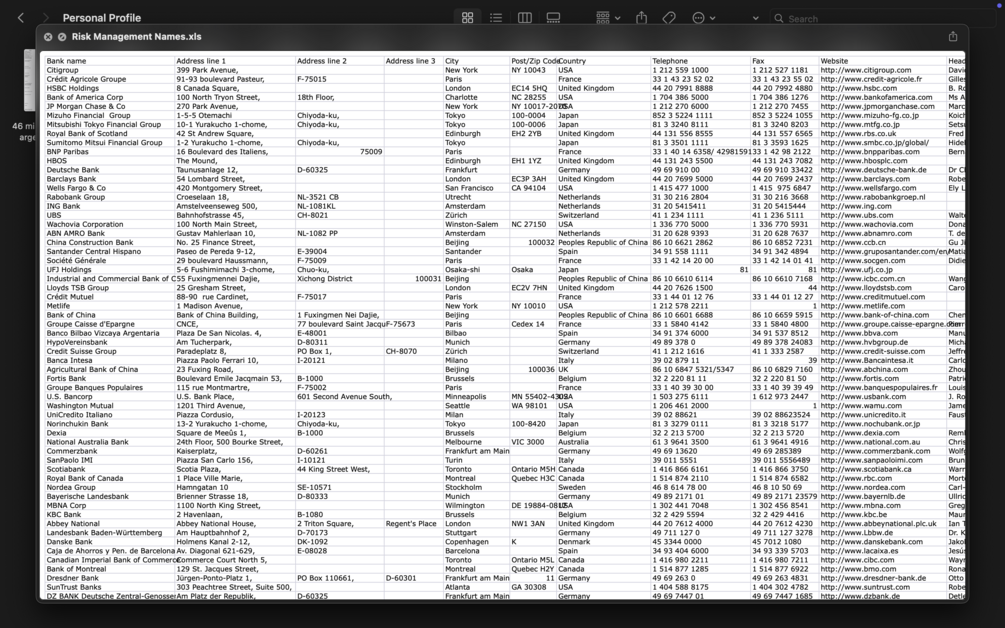This screenshot has width=1005, height=628.
Task: Open the Finder action (ellipsis) menu
Action: (x=703, y=18)
